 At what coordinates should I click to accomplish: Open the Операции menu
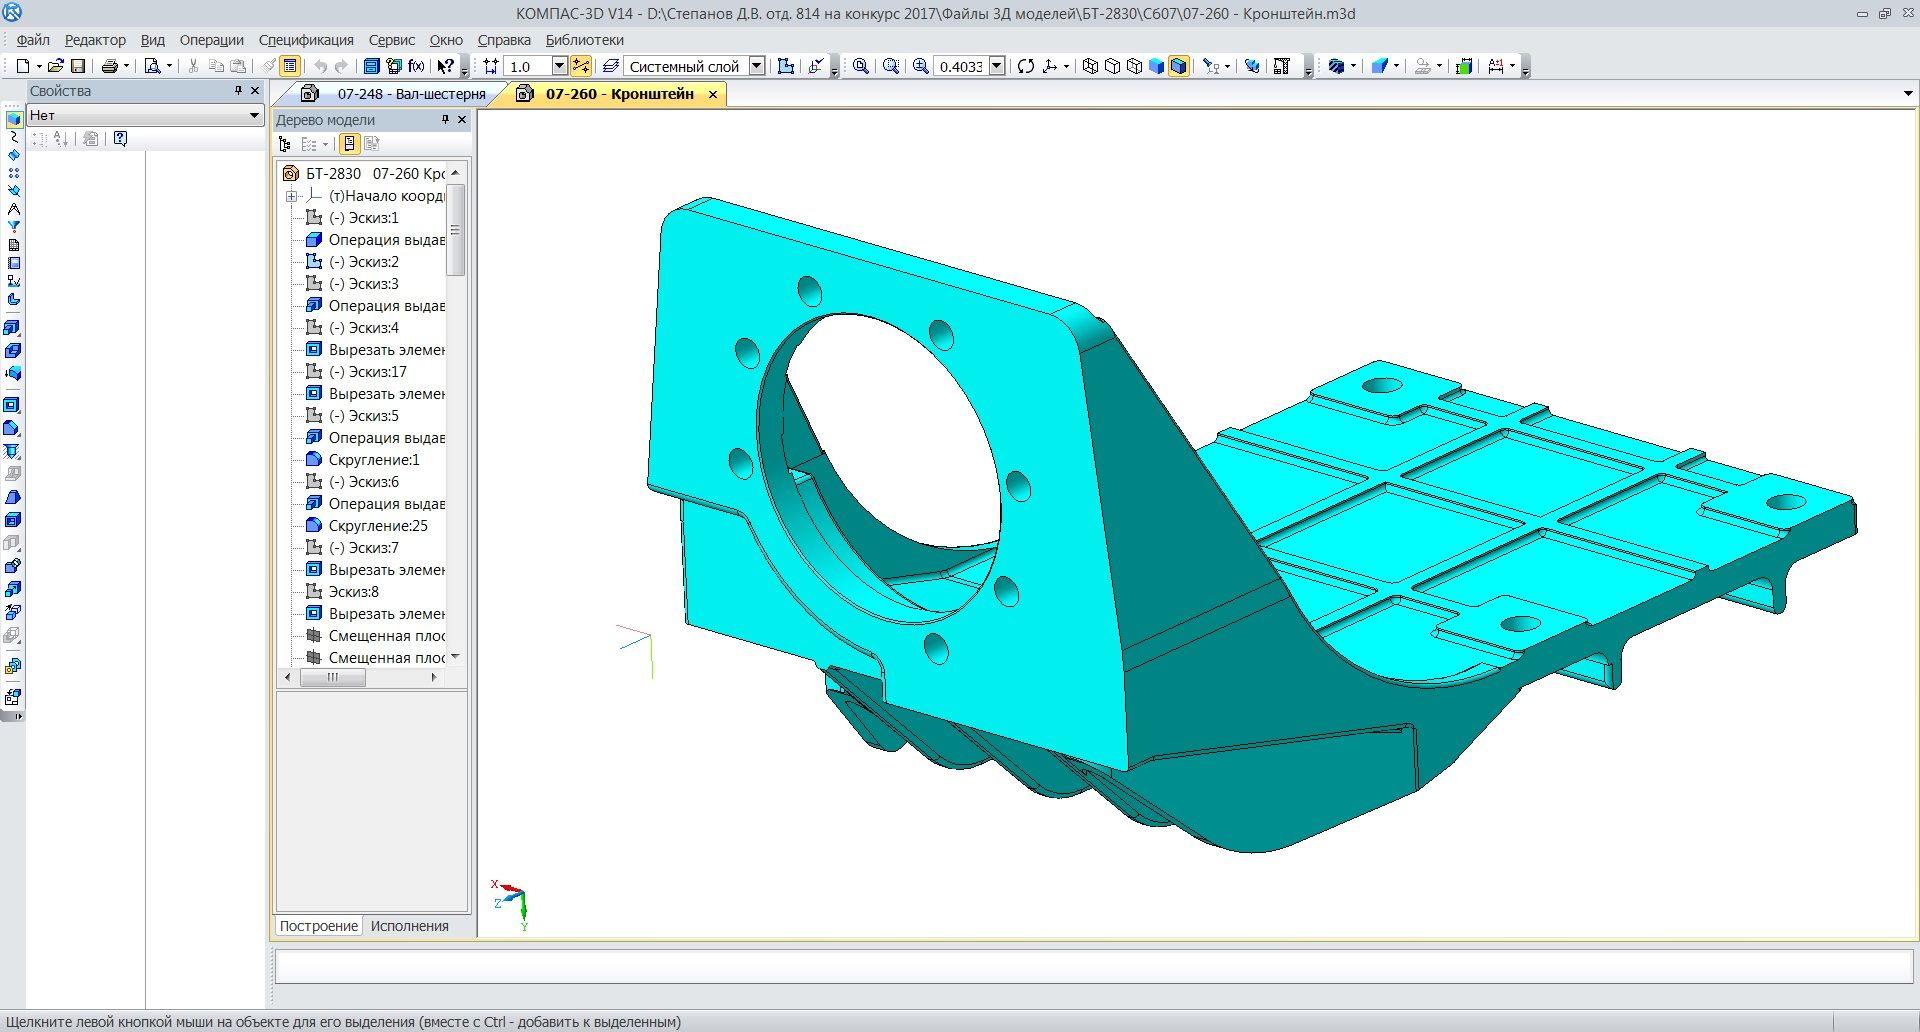(211, 40)
